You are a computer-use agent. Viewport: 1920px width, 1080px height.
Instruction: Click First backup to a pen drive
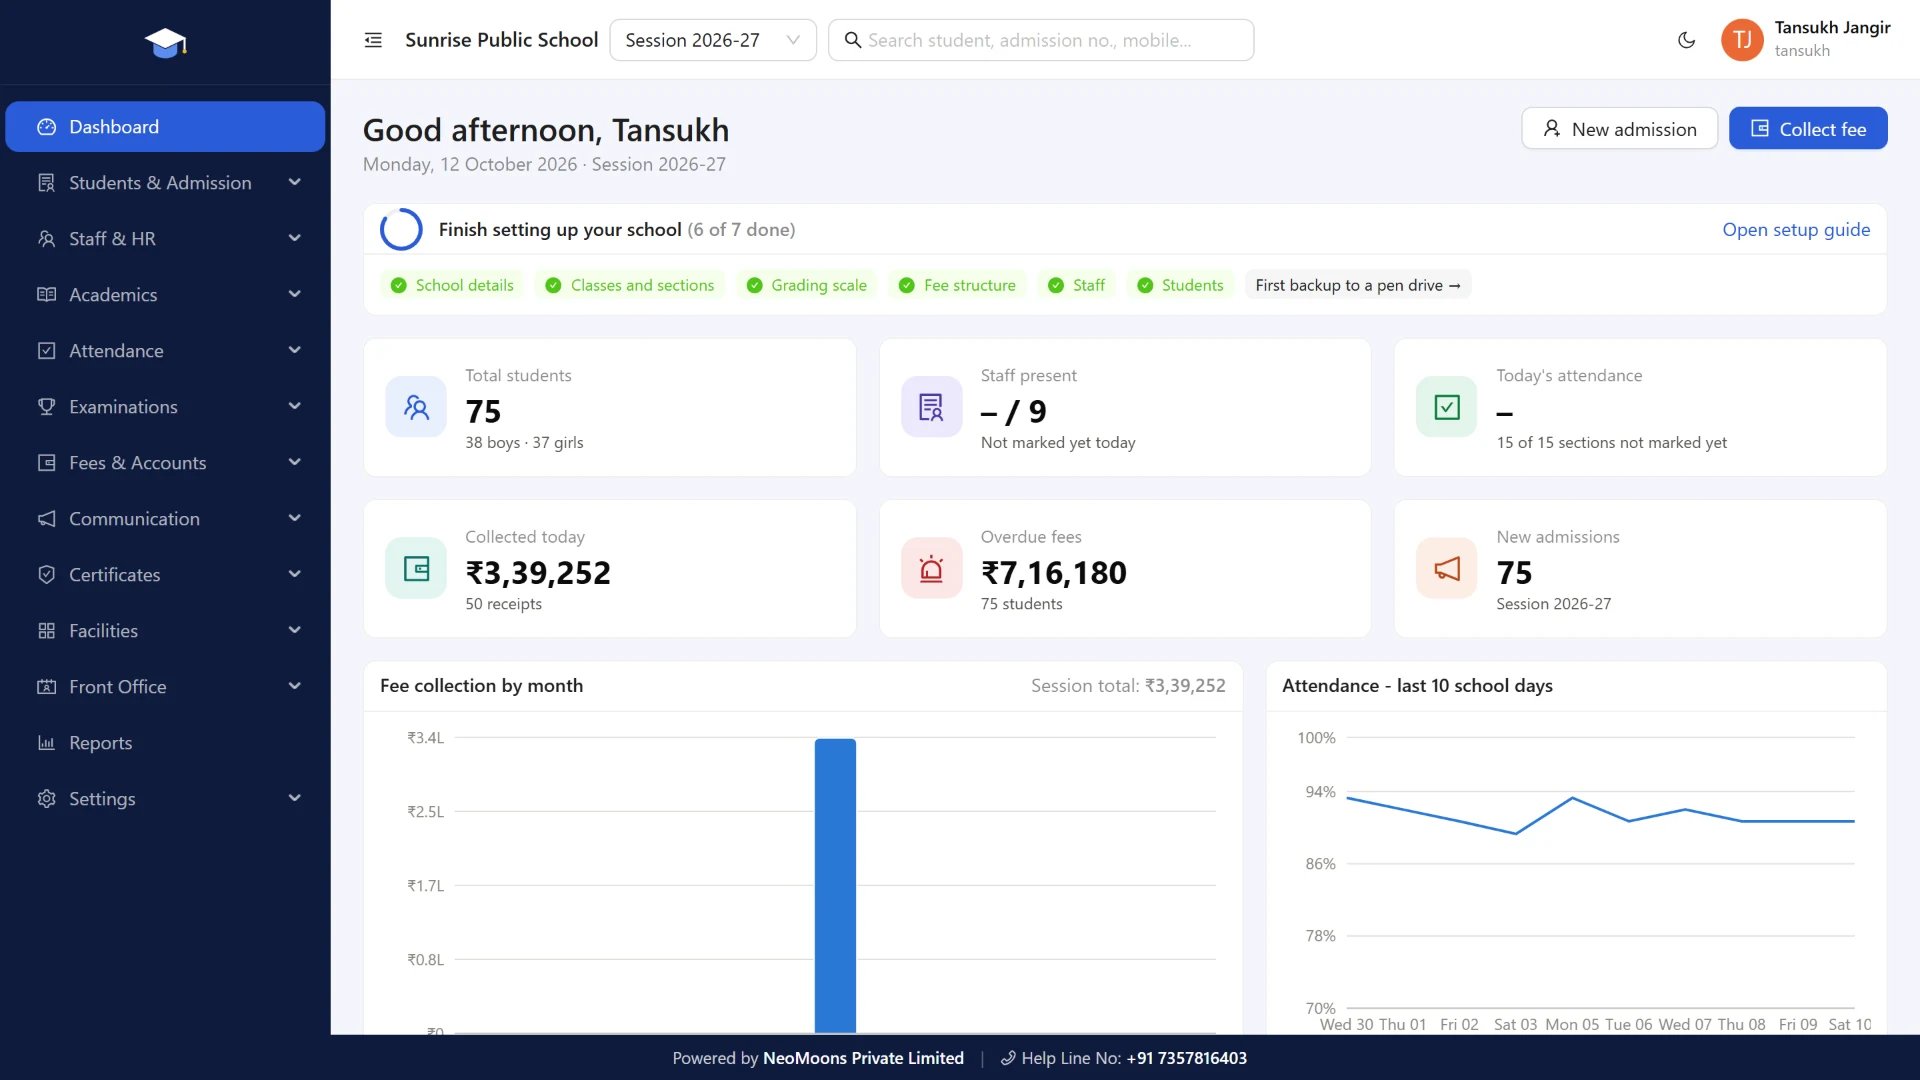tap(1358, 285)
